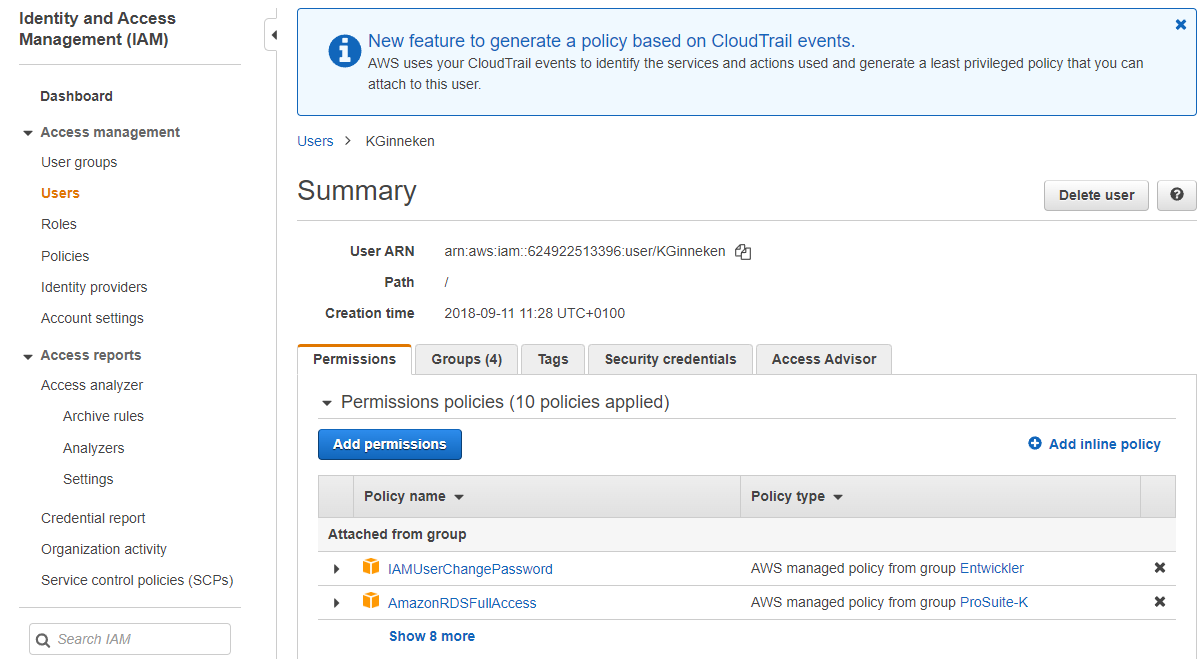This screenshot has height=659, width=1199.
Task: Click the Delete user button
Action: pyautogui.click(x=1096, y=195)
